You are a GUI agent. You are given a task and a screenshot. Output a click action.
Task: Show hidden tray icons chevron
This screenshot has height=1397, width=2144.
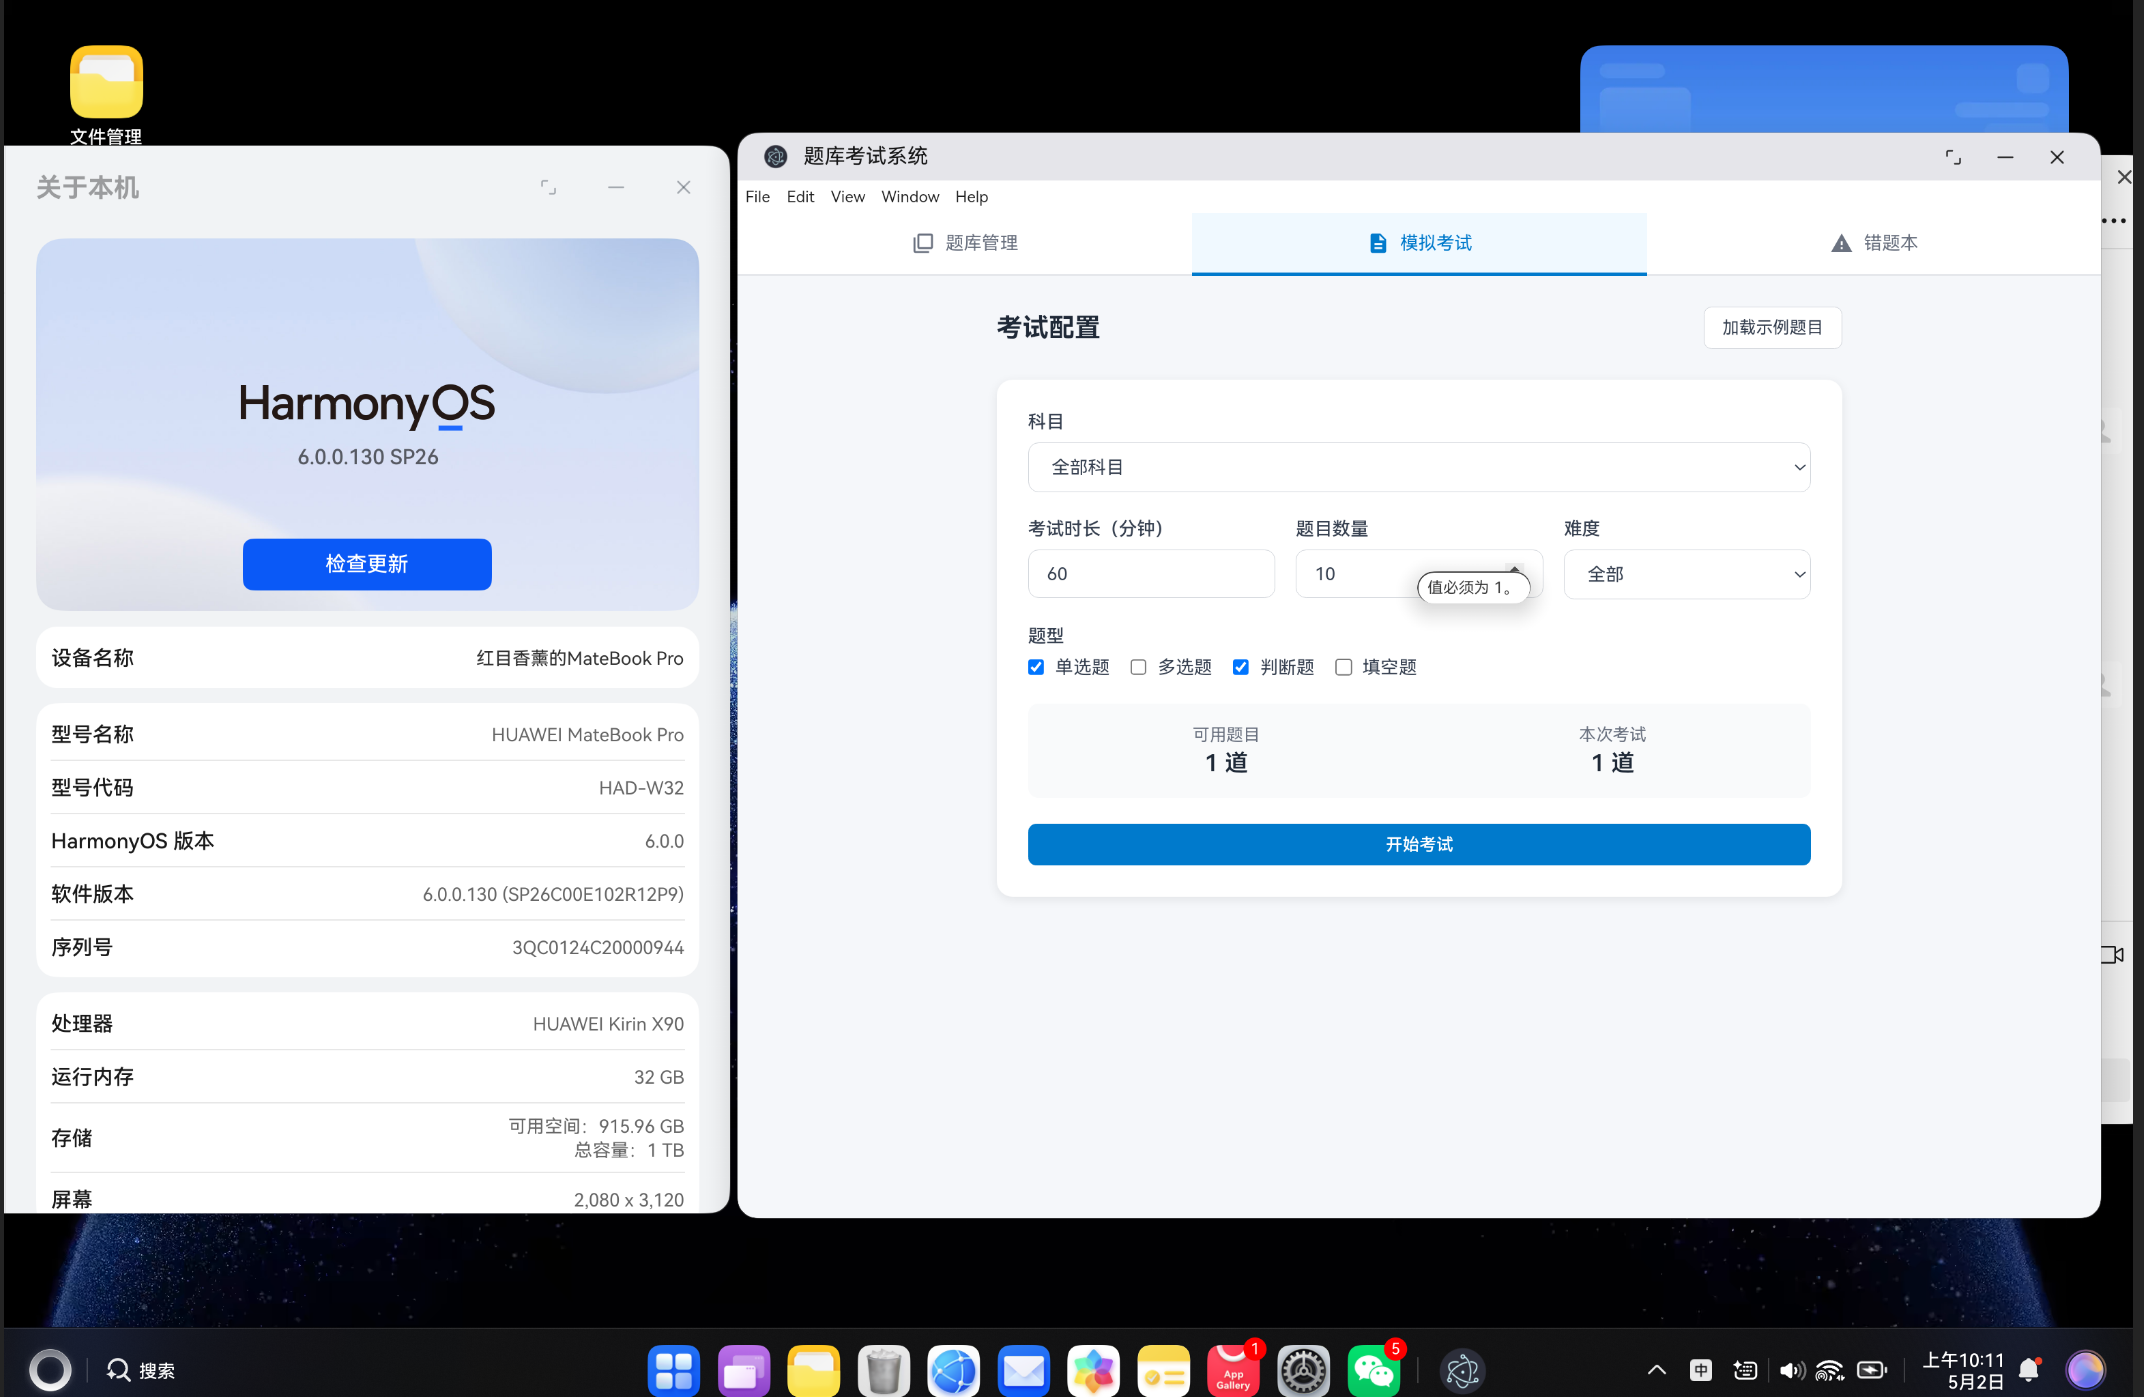coord(1656,1370)
